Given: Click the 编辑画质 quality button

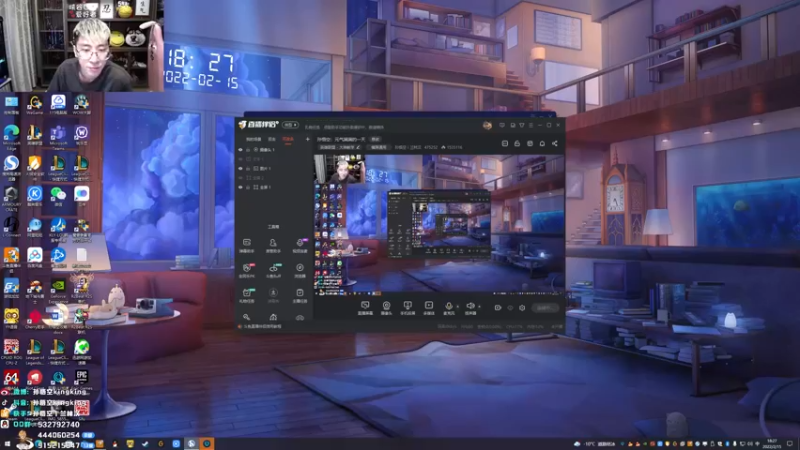Looking at the screenshot, I should point(379,147).
